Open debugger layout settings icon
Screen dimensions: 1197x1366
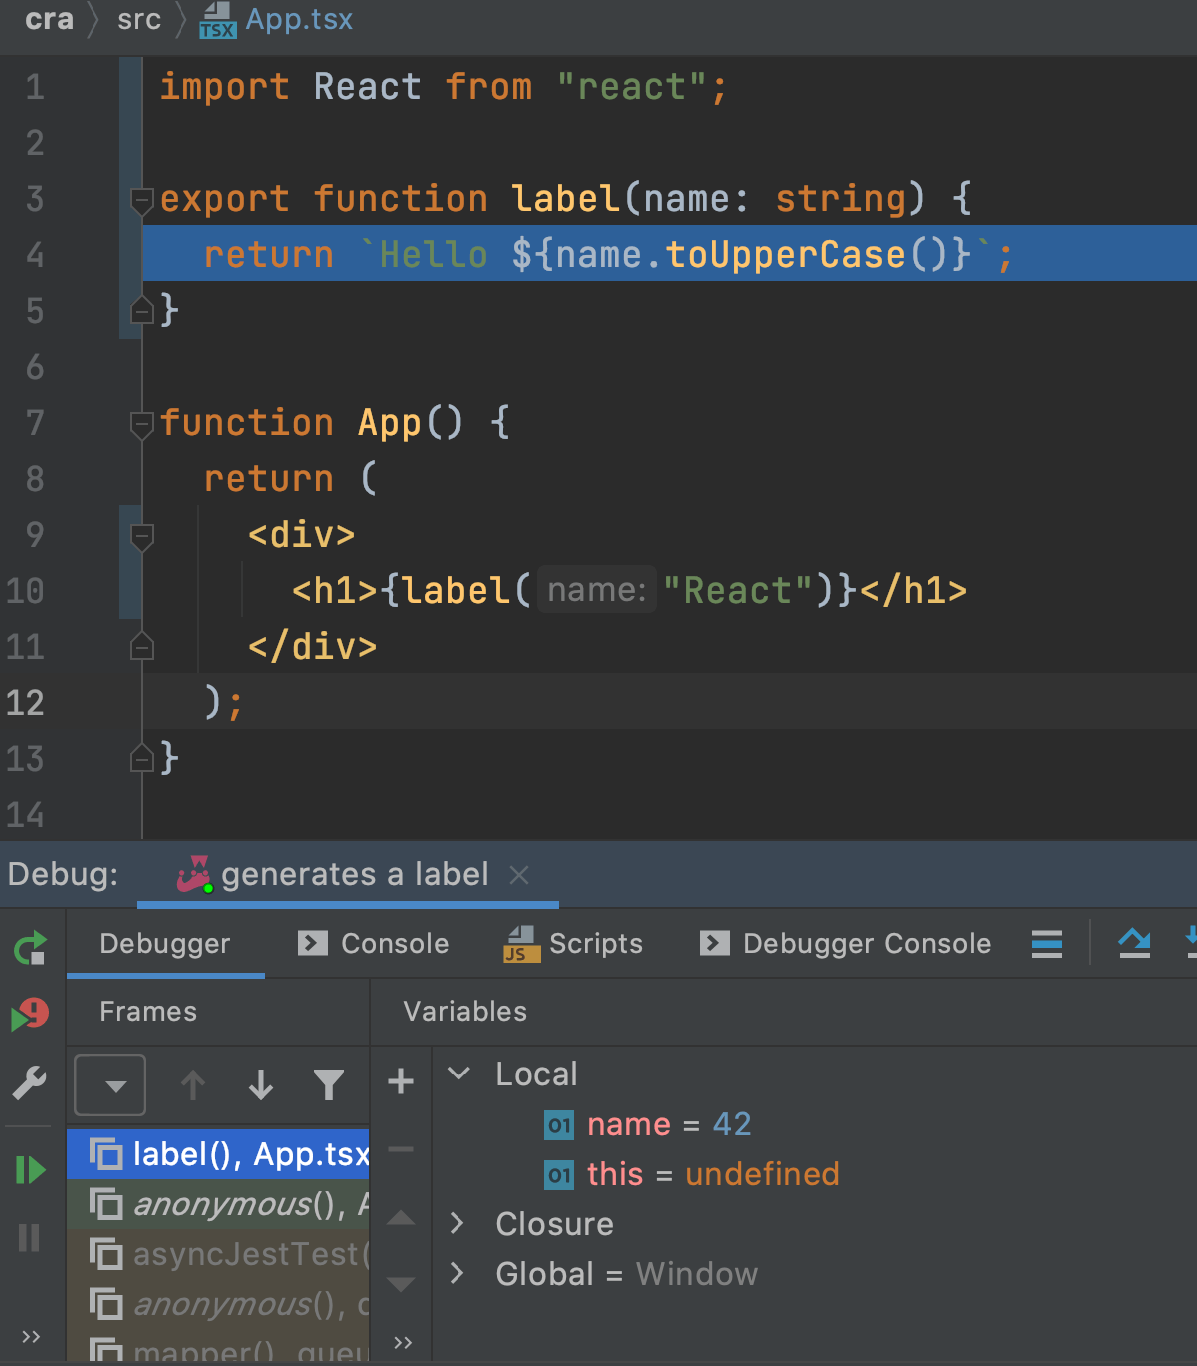1046,943
